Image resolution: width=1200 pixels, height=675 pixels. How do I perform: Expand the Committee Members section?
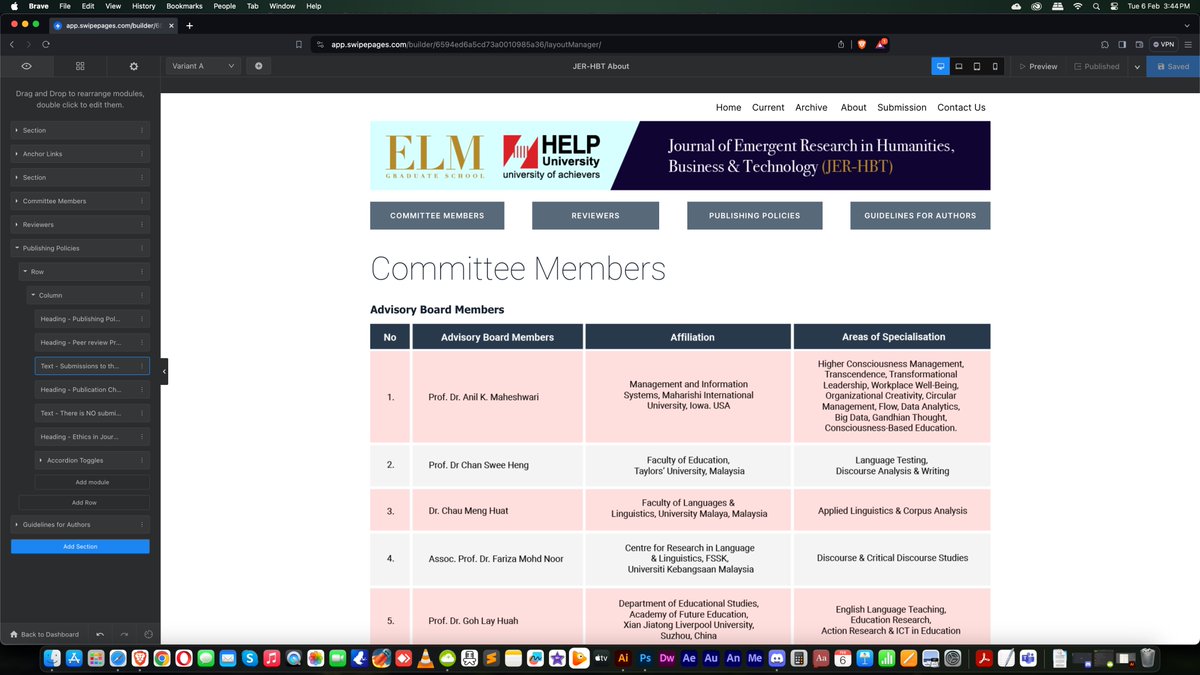pyautogui.click(x=17, y=201)
